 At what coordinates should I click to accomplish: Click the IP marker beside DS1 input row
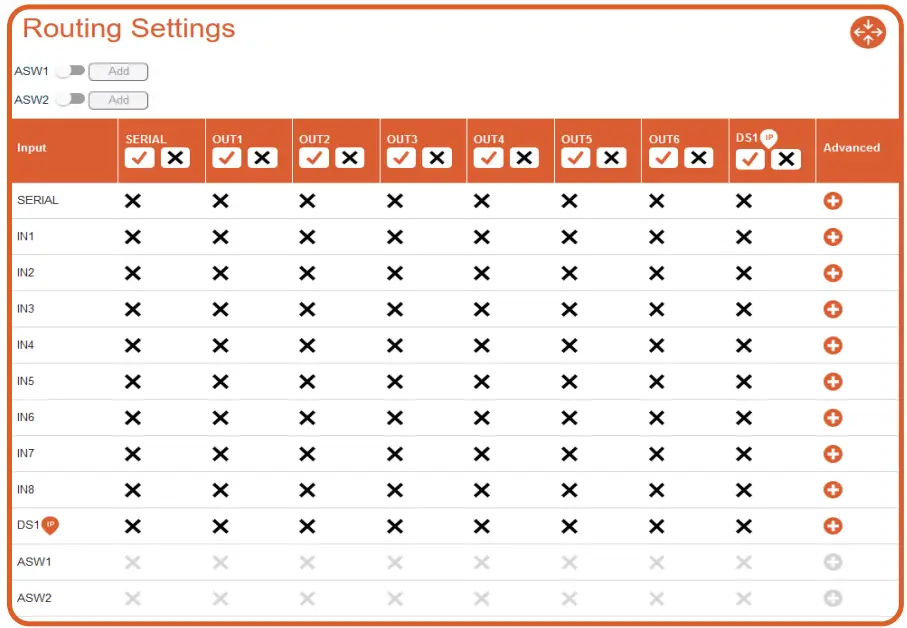point(51,524)
